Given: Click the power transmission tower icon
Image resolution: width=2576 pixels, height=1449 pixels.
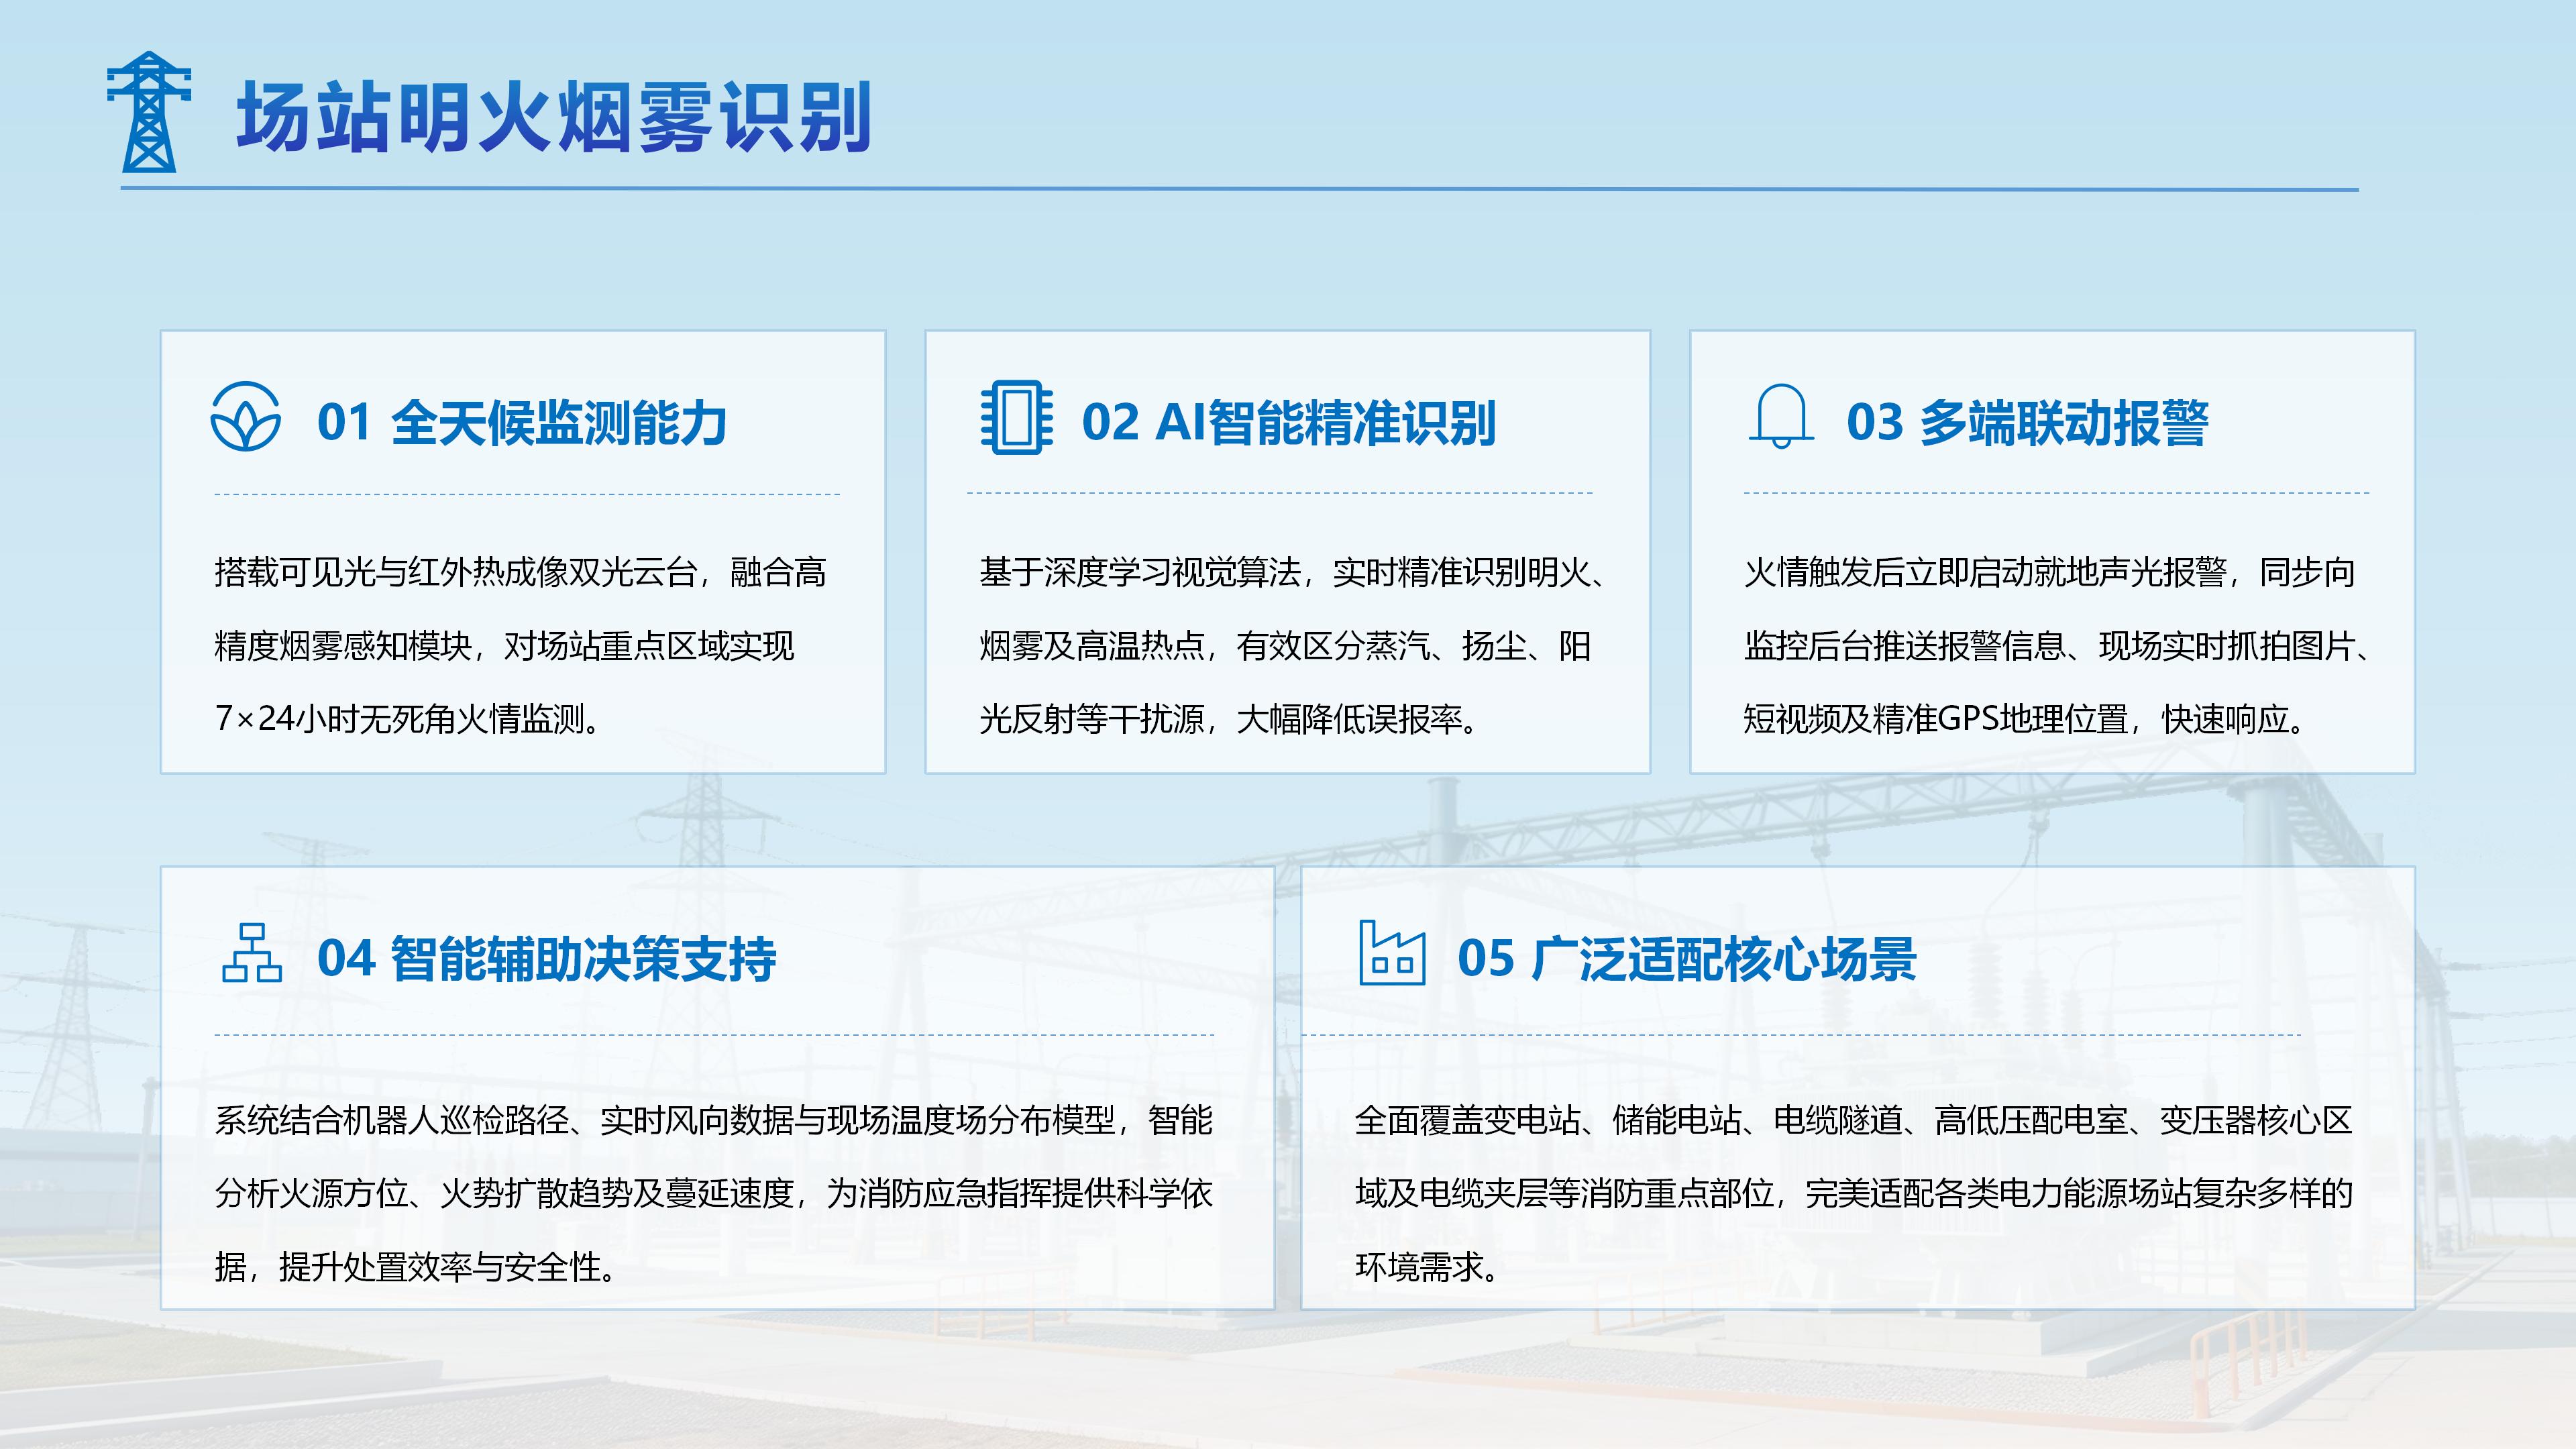Looking at the screenshot, I should (x=149, y=111).
